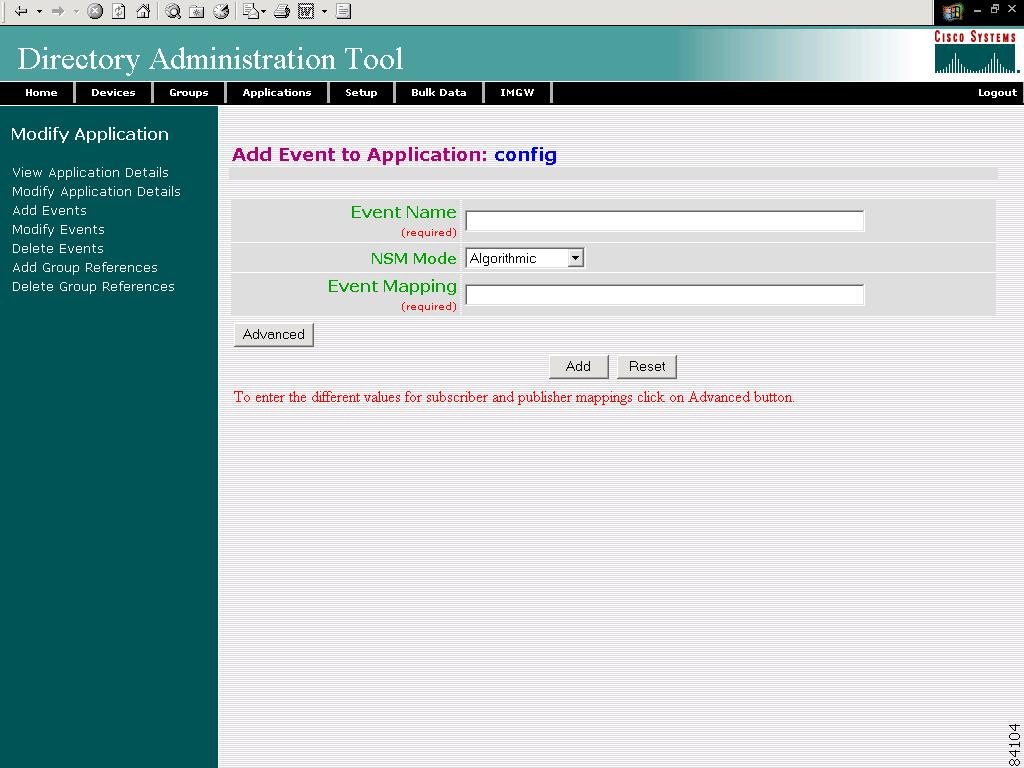
Task: Open the History clock icon
Action: coord(222,12)
